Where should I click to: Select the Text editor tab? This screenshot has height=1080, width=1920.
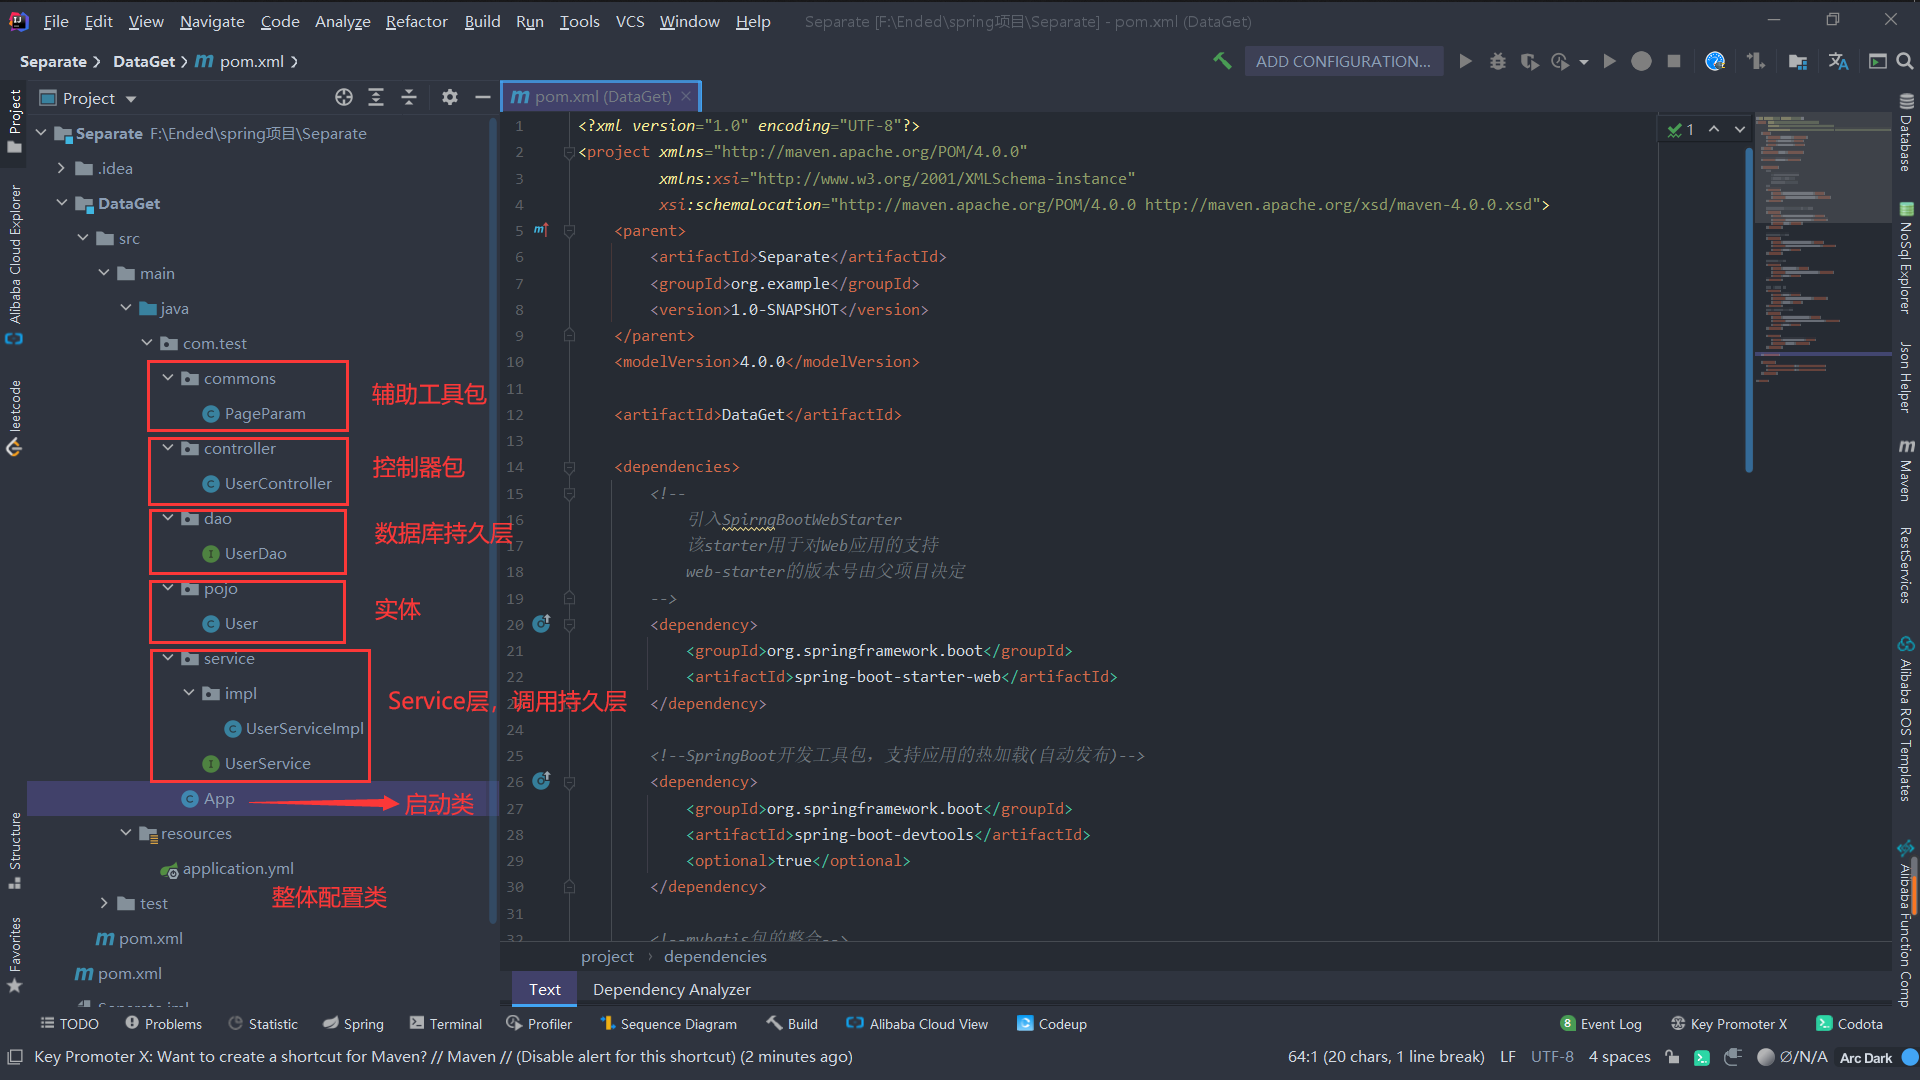coord(544,989)
